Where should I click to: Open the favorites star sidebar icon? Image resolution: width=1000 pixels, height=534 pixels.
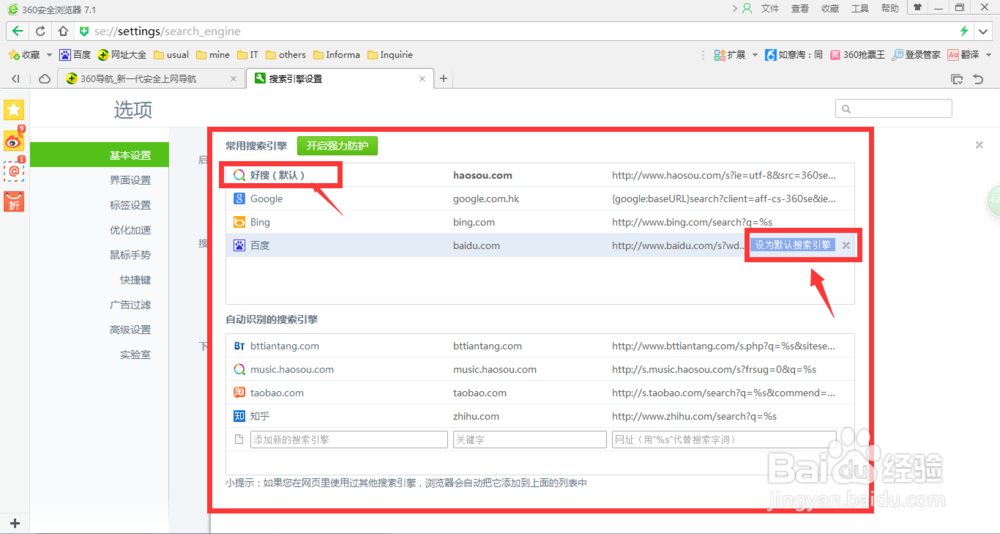point(14,110)
